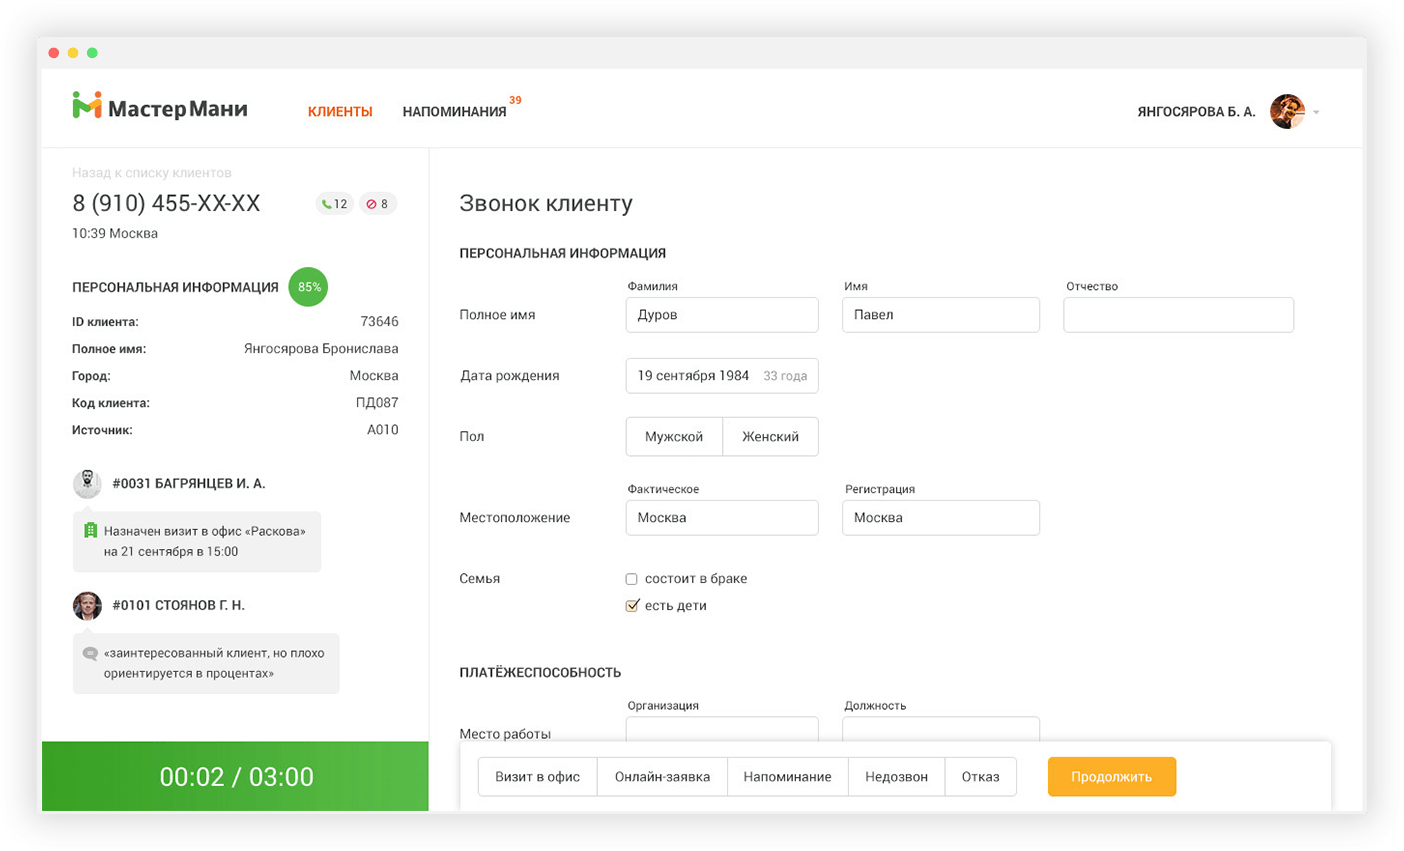Screen dimensions: 1404x851
Task: Click the 10:39 Москва local time
Action: [115, 234]
